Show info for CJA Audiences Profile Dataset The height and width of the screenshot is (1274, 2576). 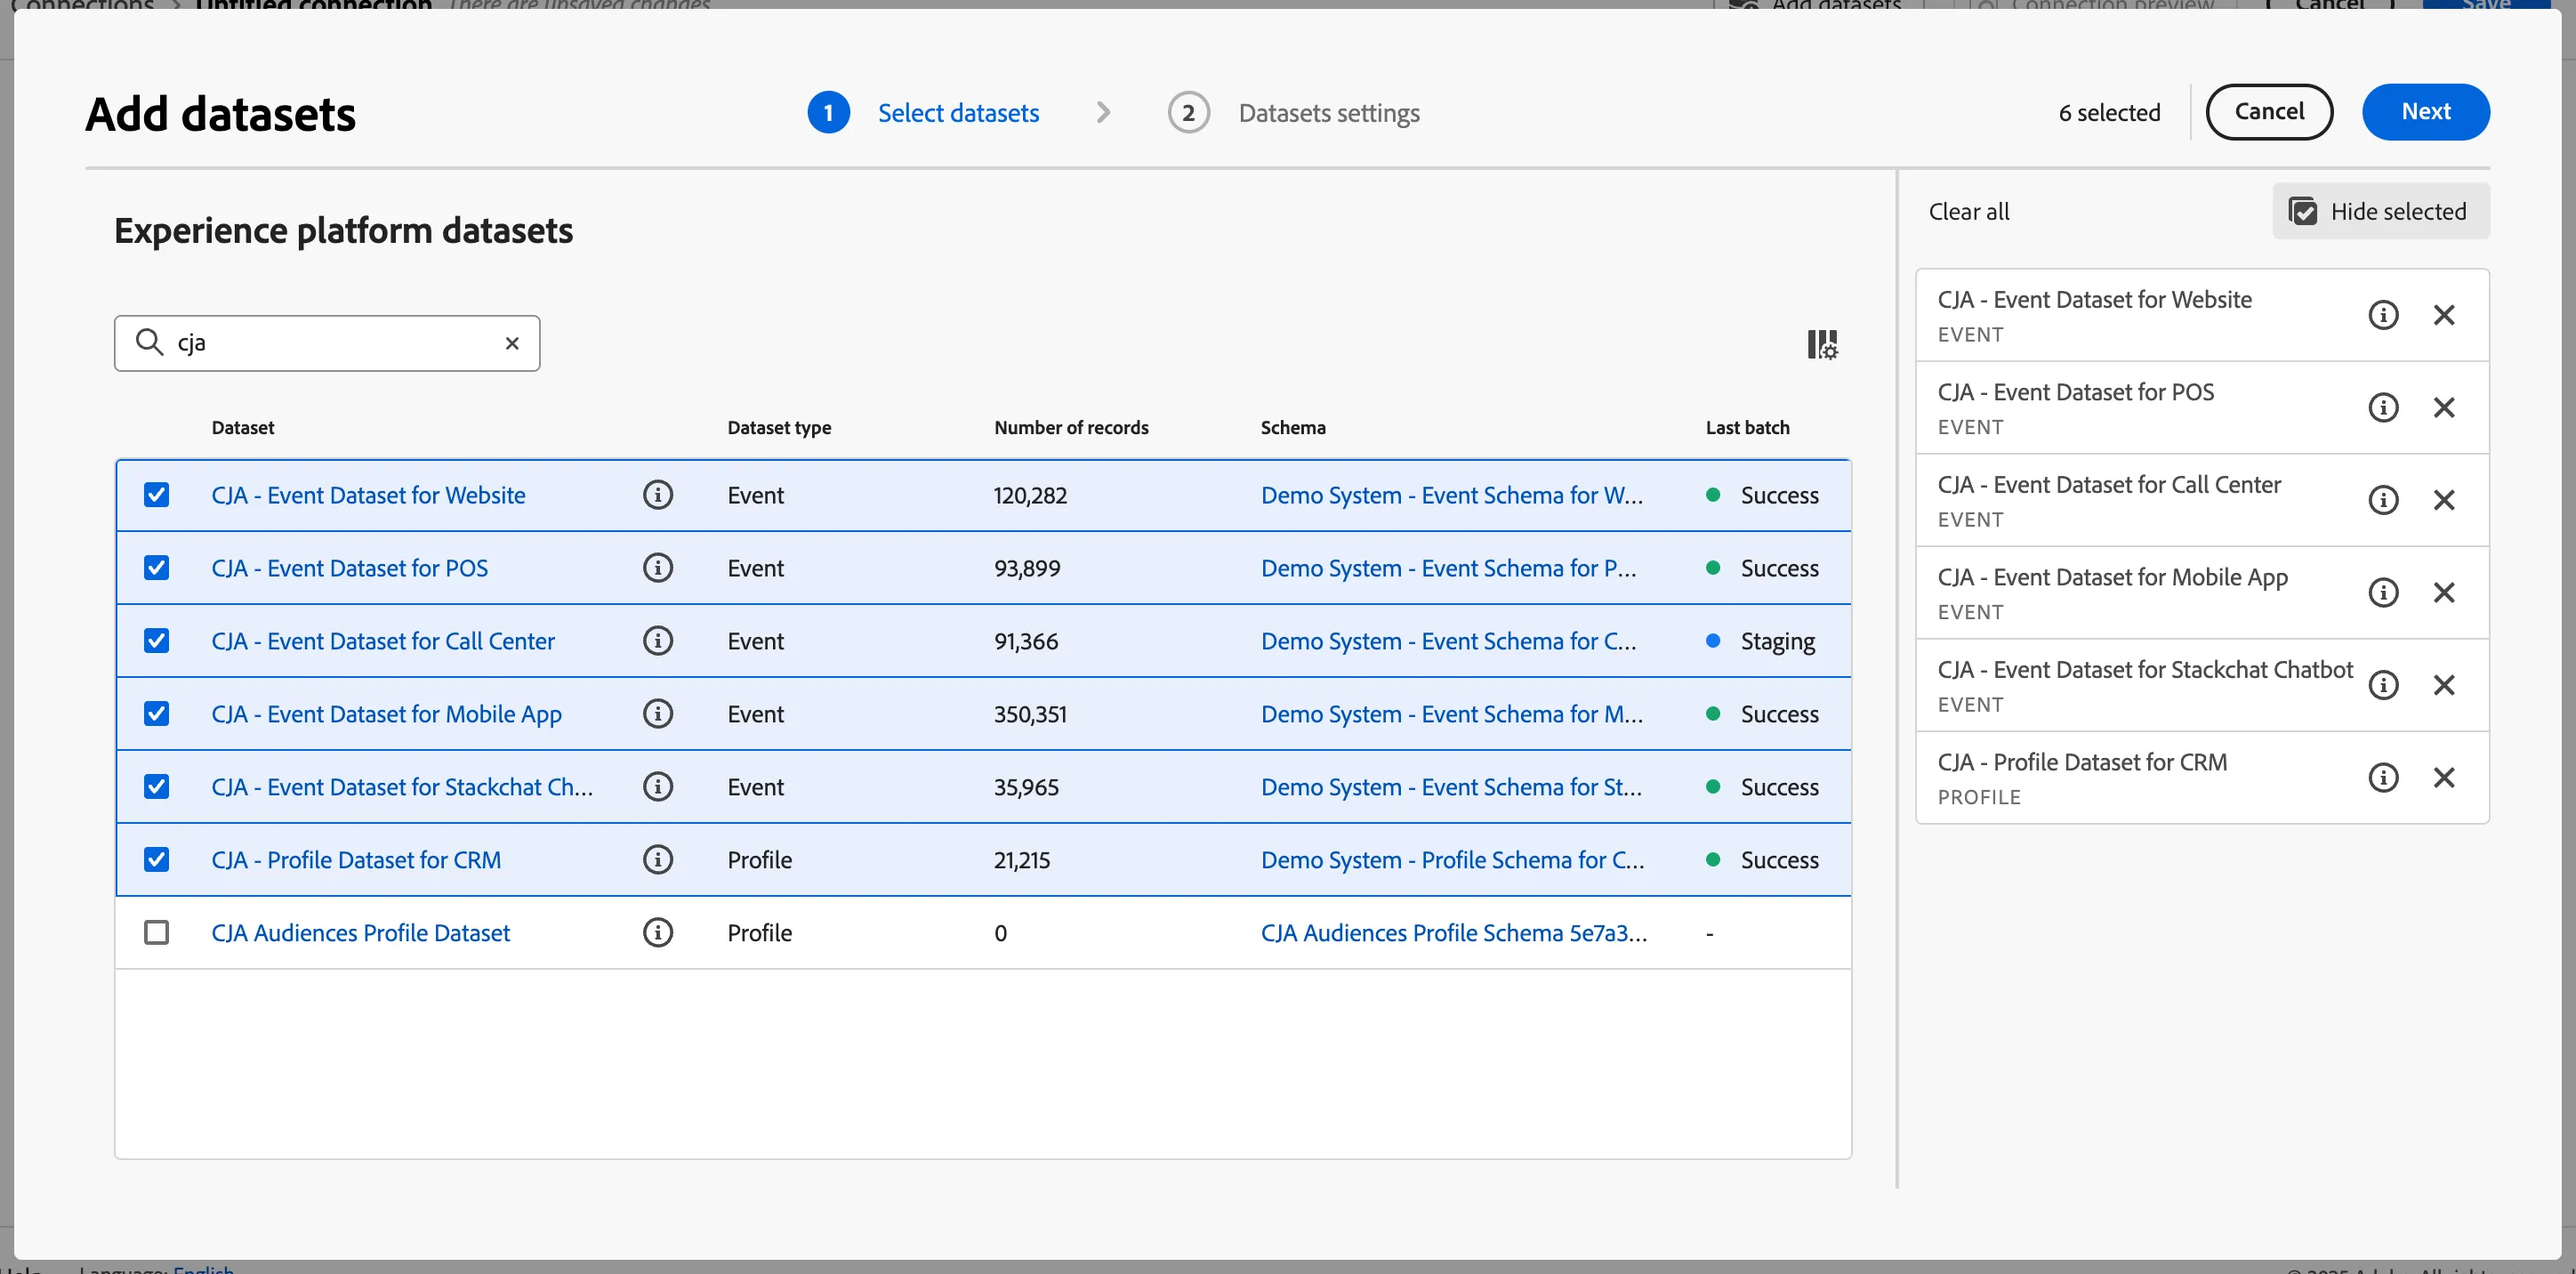click(x=657, y=932)
